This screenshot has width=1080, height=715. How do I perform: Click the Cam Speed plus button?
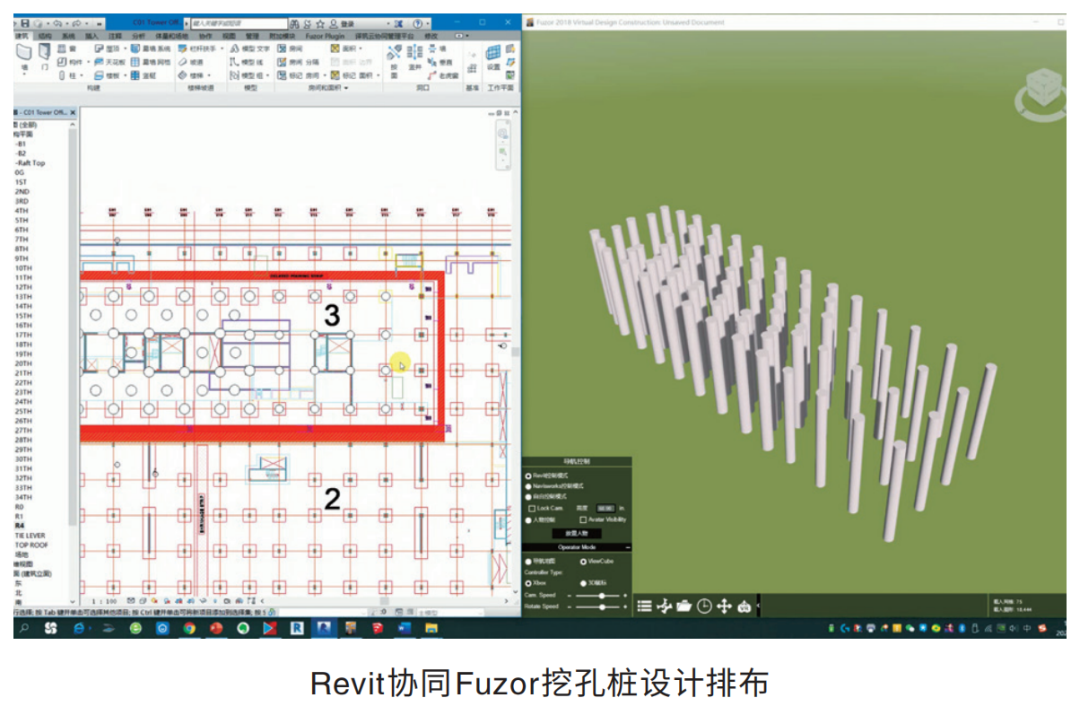625,596
